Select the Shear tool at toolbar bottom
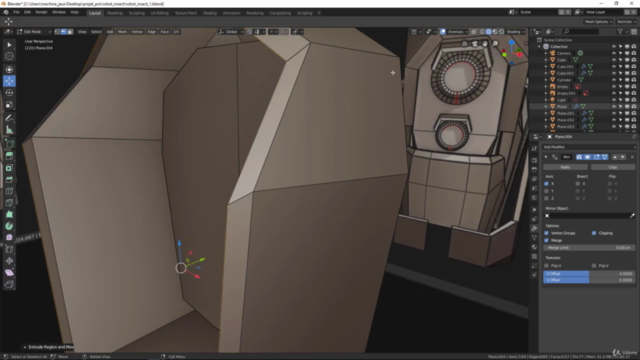 9,273
